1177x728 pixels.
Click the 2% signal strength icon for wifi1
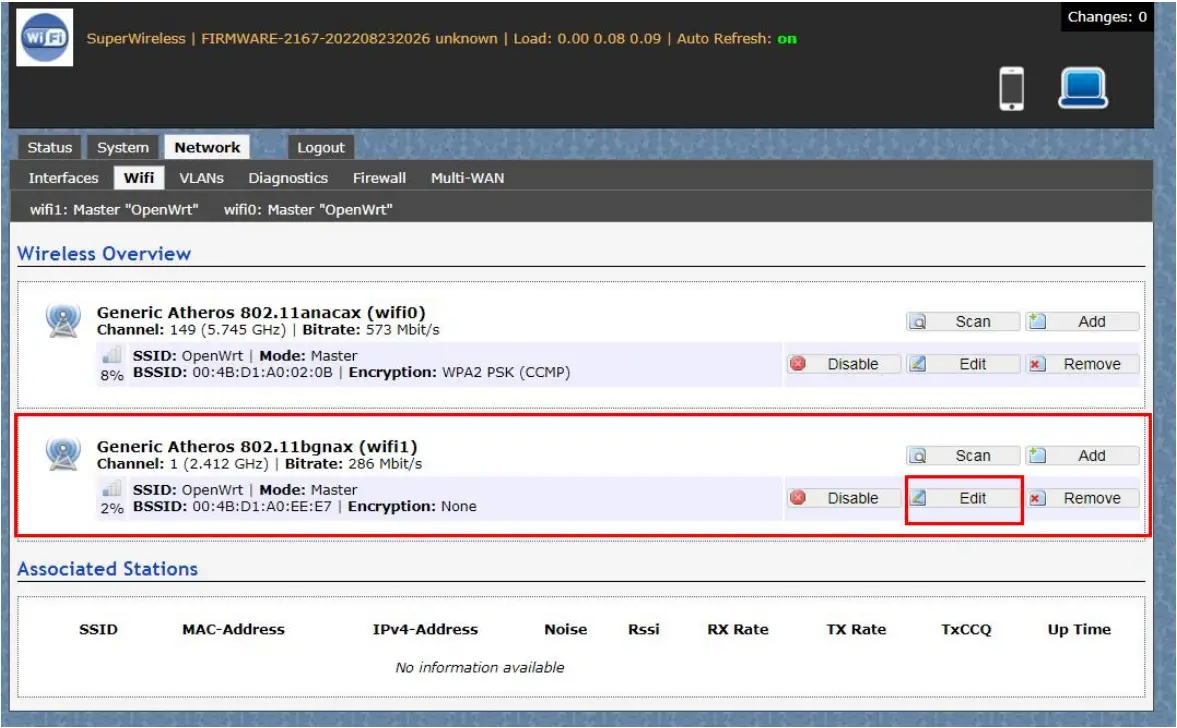(112, 490)
